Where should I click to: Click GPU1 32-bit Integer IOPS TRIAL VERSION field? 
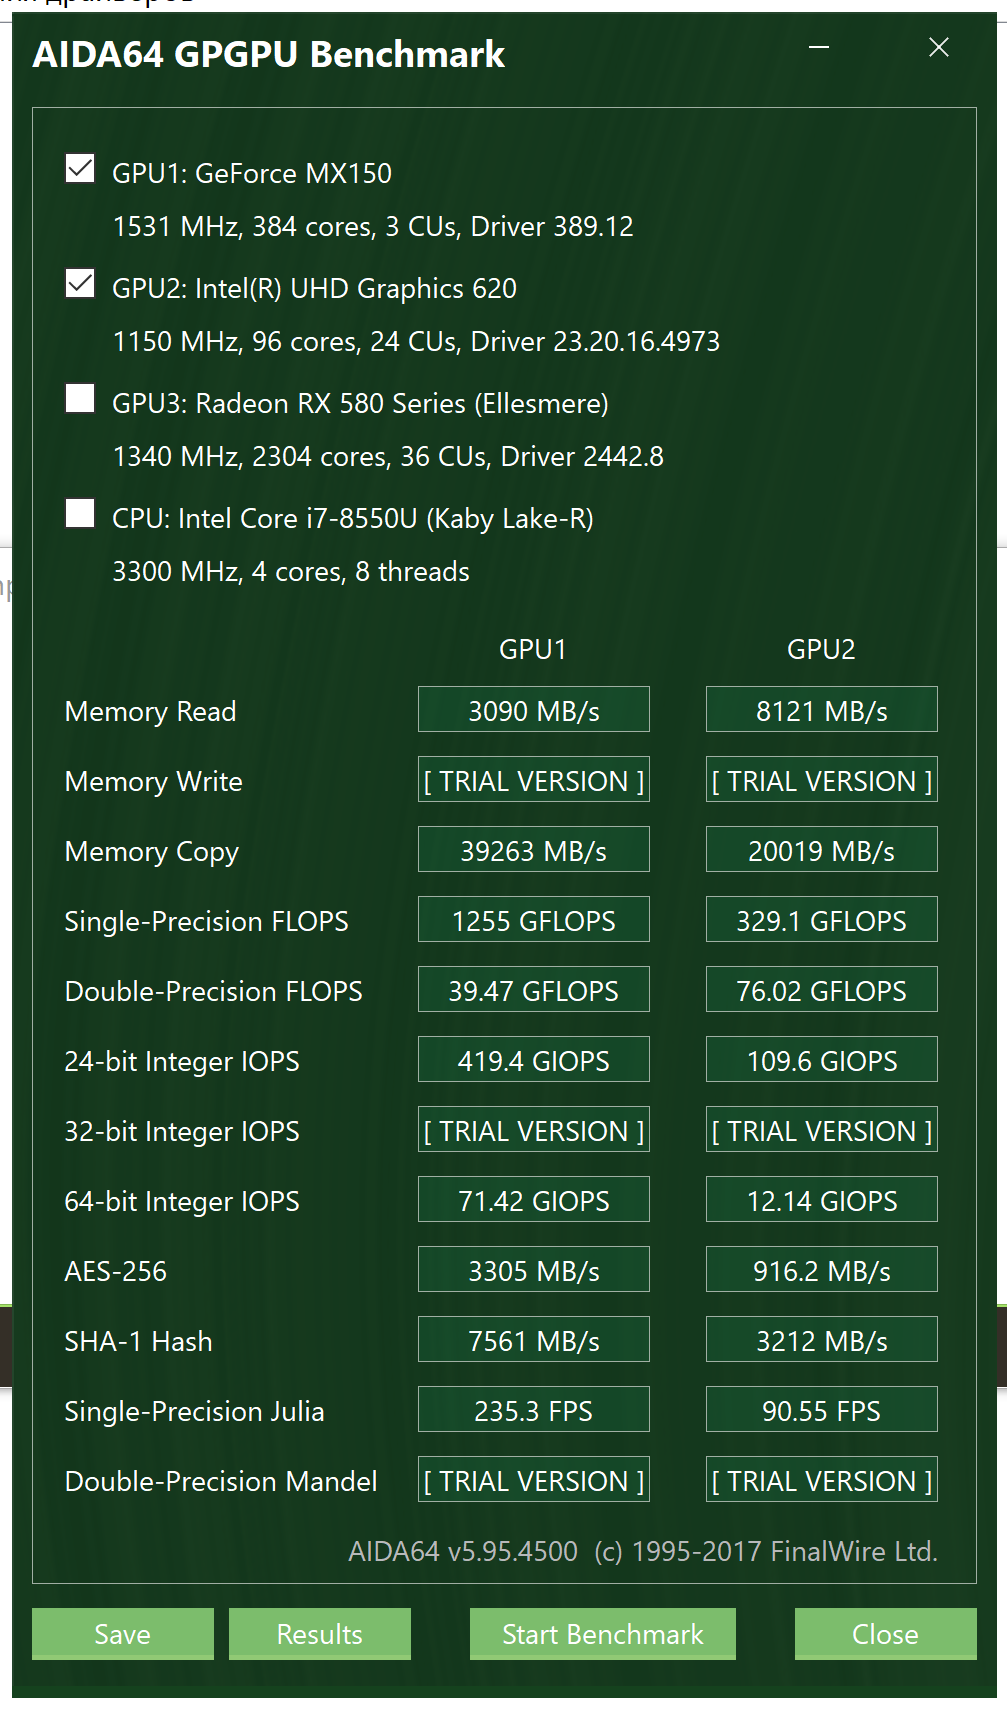coord(534,1130)
